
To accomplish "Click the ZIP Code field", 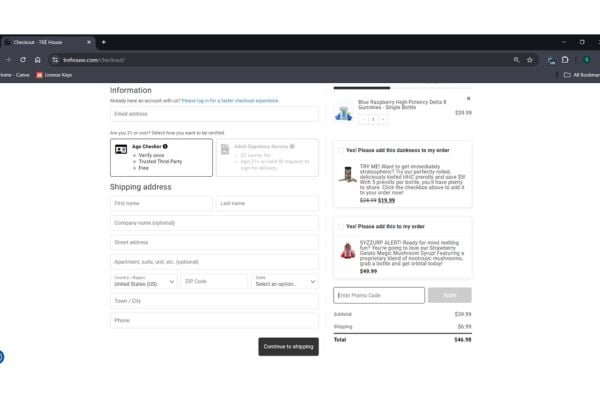I will (214, 281).
